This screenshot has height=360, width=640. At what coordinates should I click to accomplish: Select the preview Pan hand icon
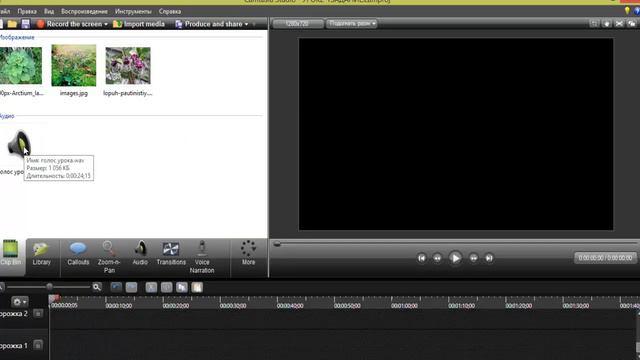(607, 24)
